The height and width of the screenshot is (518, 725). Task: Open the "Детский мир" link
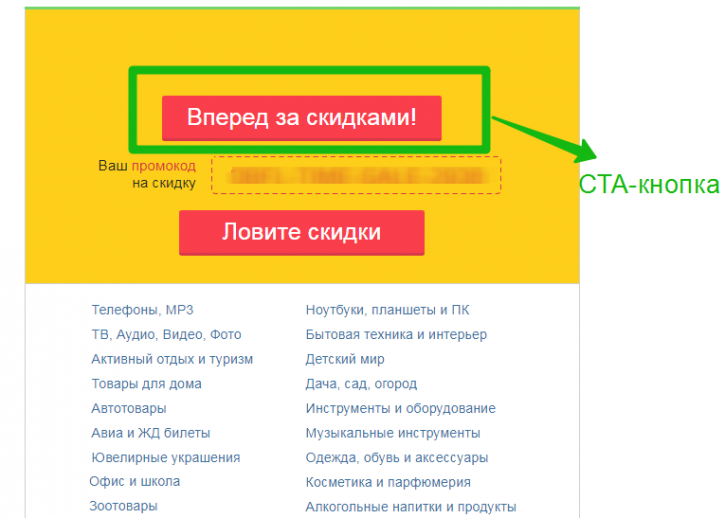345,359
